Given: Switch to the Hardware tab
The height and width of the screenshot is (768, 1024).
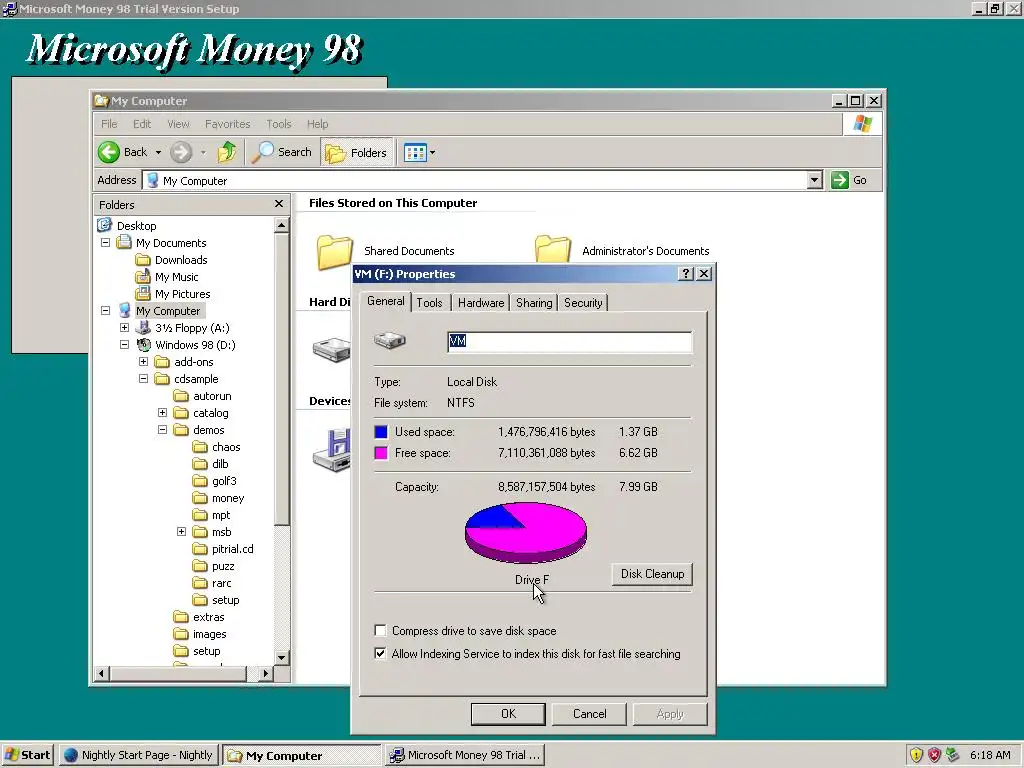Looking at the screenshot, I should (x=481, y=303).
